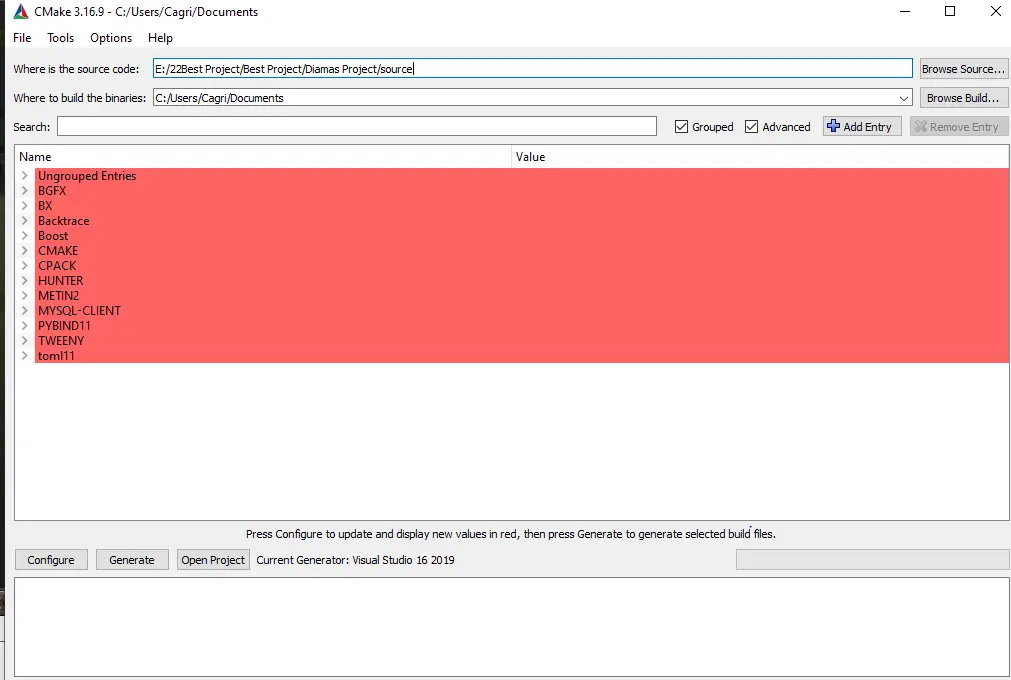The width and height of the screenshot is (1011, 680).
Task: Select the 'BGFX' row text
Action: tap(52, 190)
